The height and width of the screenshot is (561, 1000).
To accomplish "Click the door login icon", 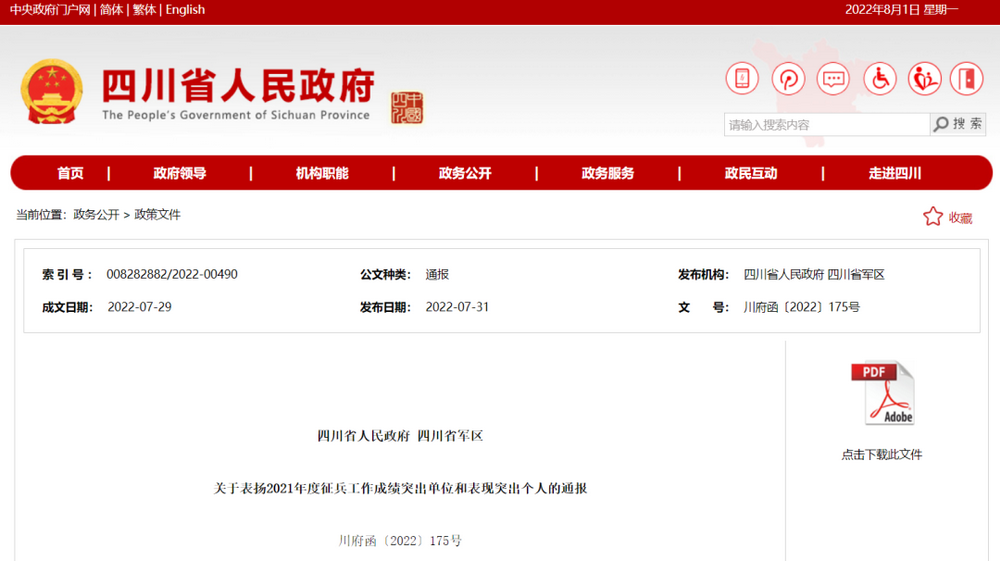I will coord(966,79).
